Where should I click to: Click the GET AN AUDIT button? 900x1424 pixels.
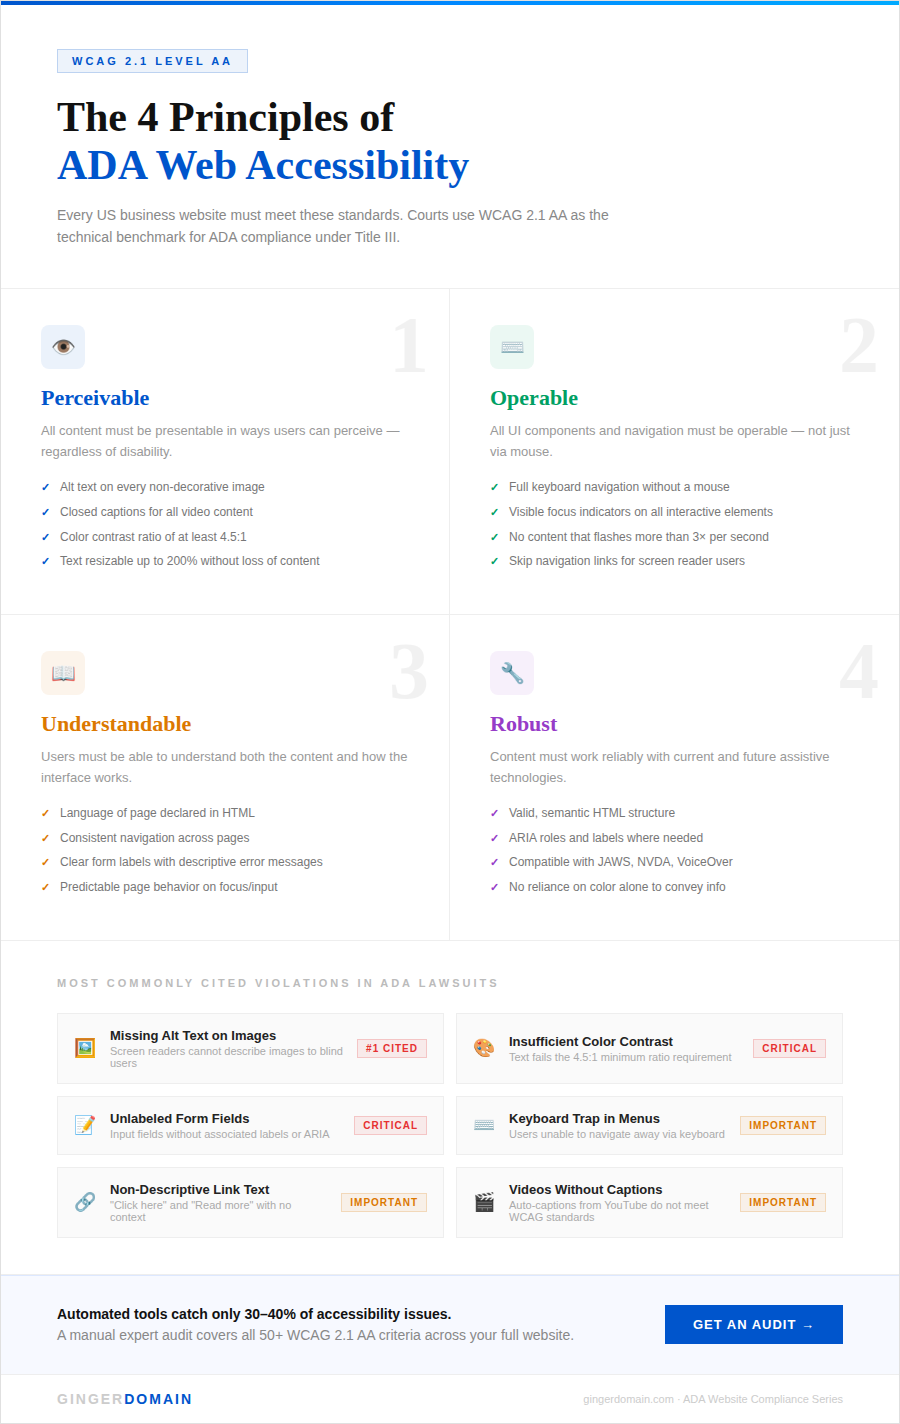[753, 1324]
